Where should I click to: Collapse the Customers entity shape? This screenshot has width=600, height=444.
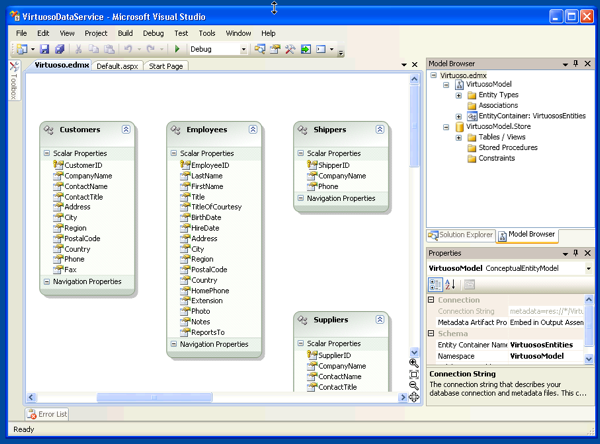tap(126, 129)
